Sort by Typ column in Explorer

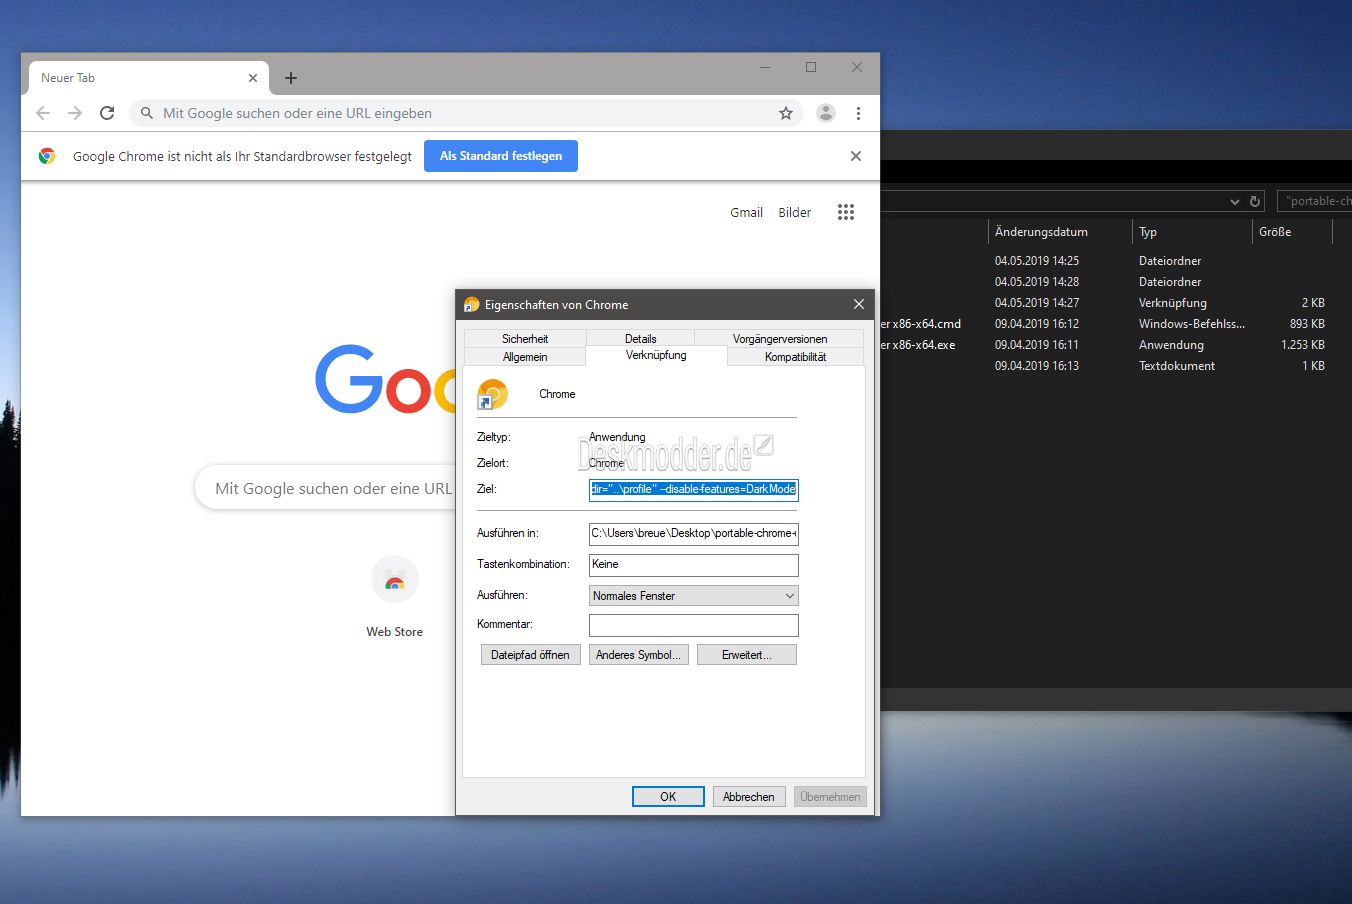(x=1192, y=232)
